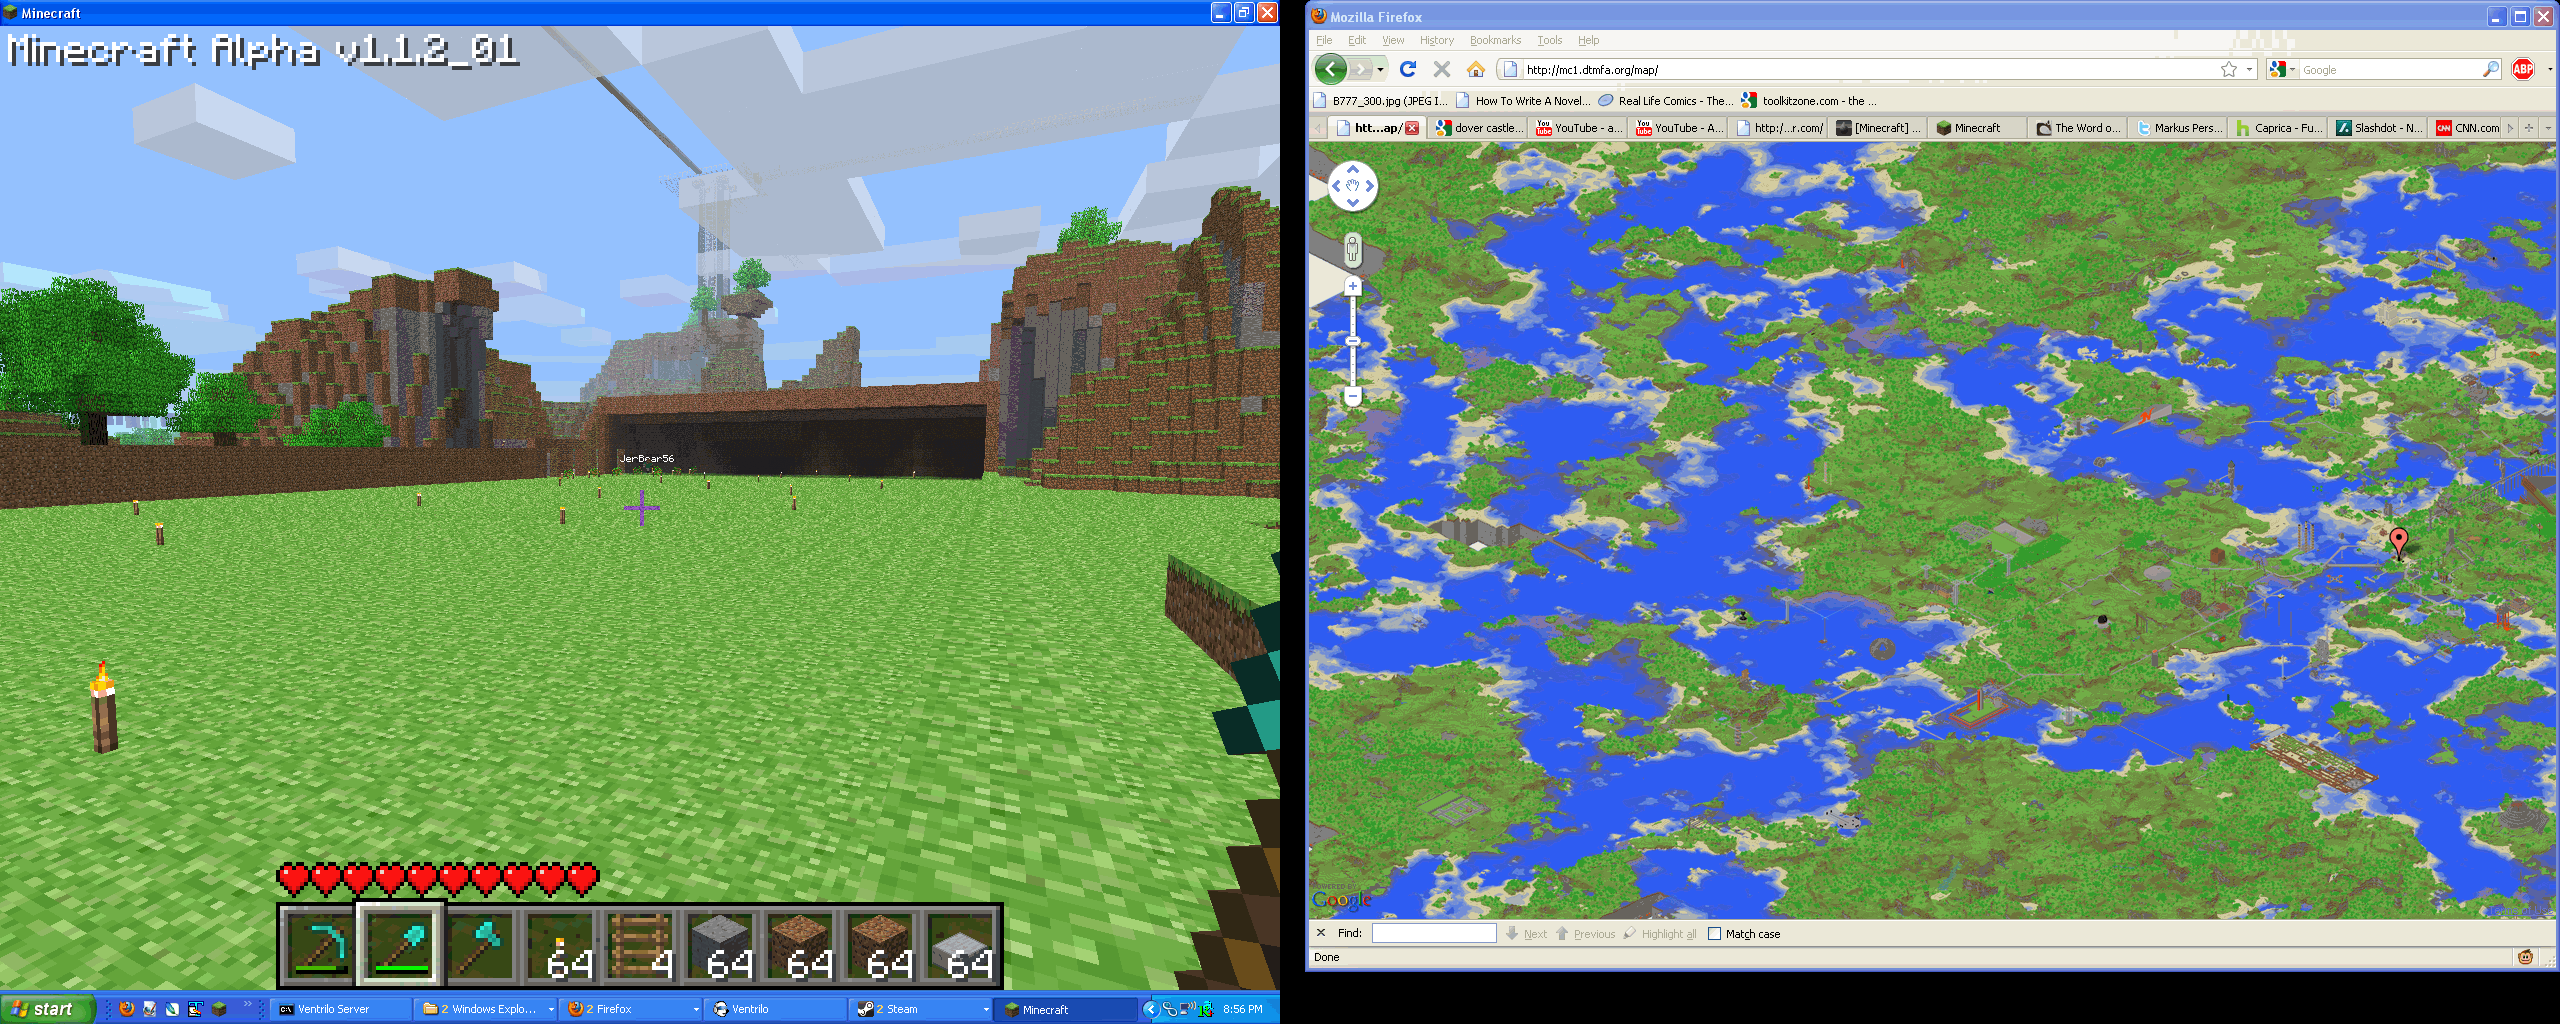This screenshot has width=2560, height=1024.
Task: Pan the map down with the arrow control
Action: tap(1353, 203)
